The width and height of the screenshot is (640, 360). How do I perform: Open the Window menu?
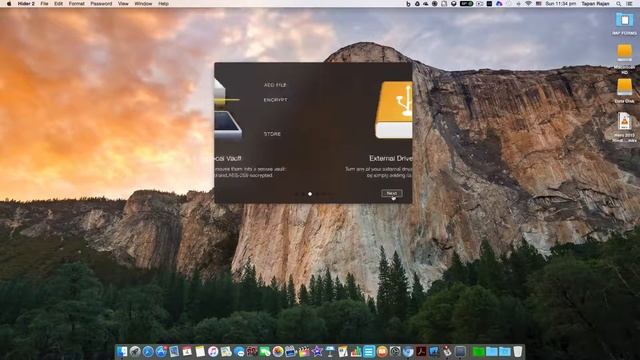143,3
